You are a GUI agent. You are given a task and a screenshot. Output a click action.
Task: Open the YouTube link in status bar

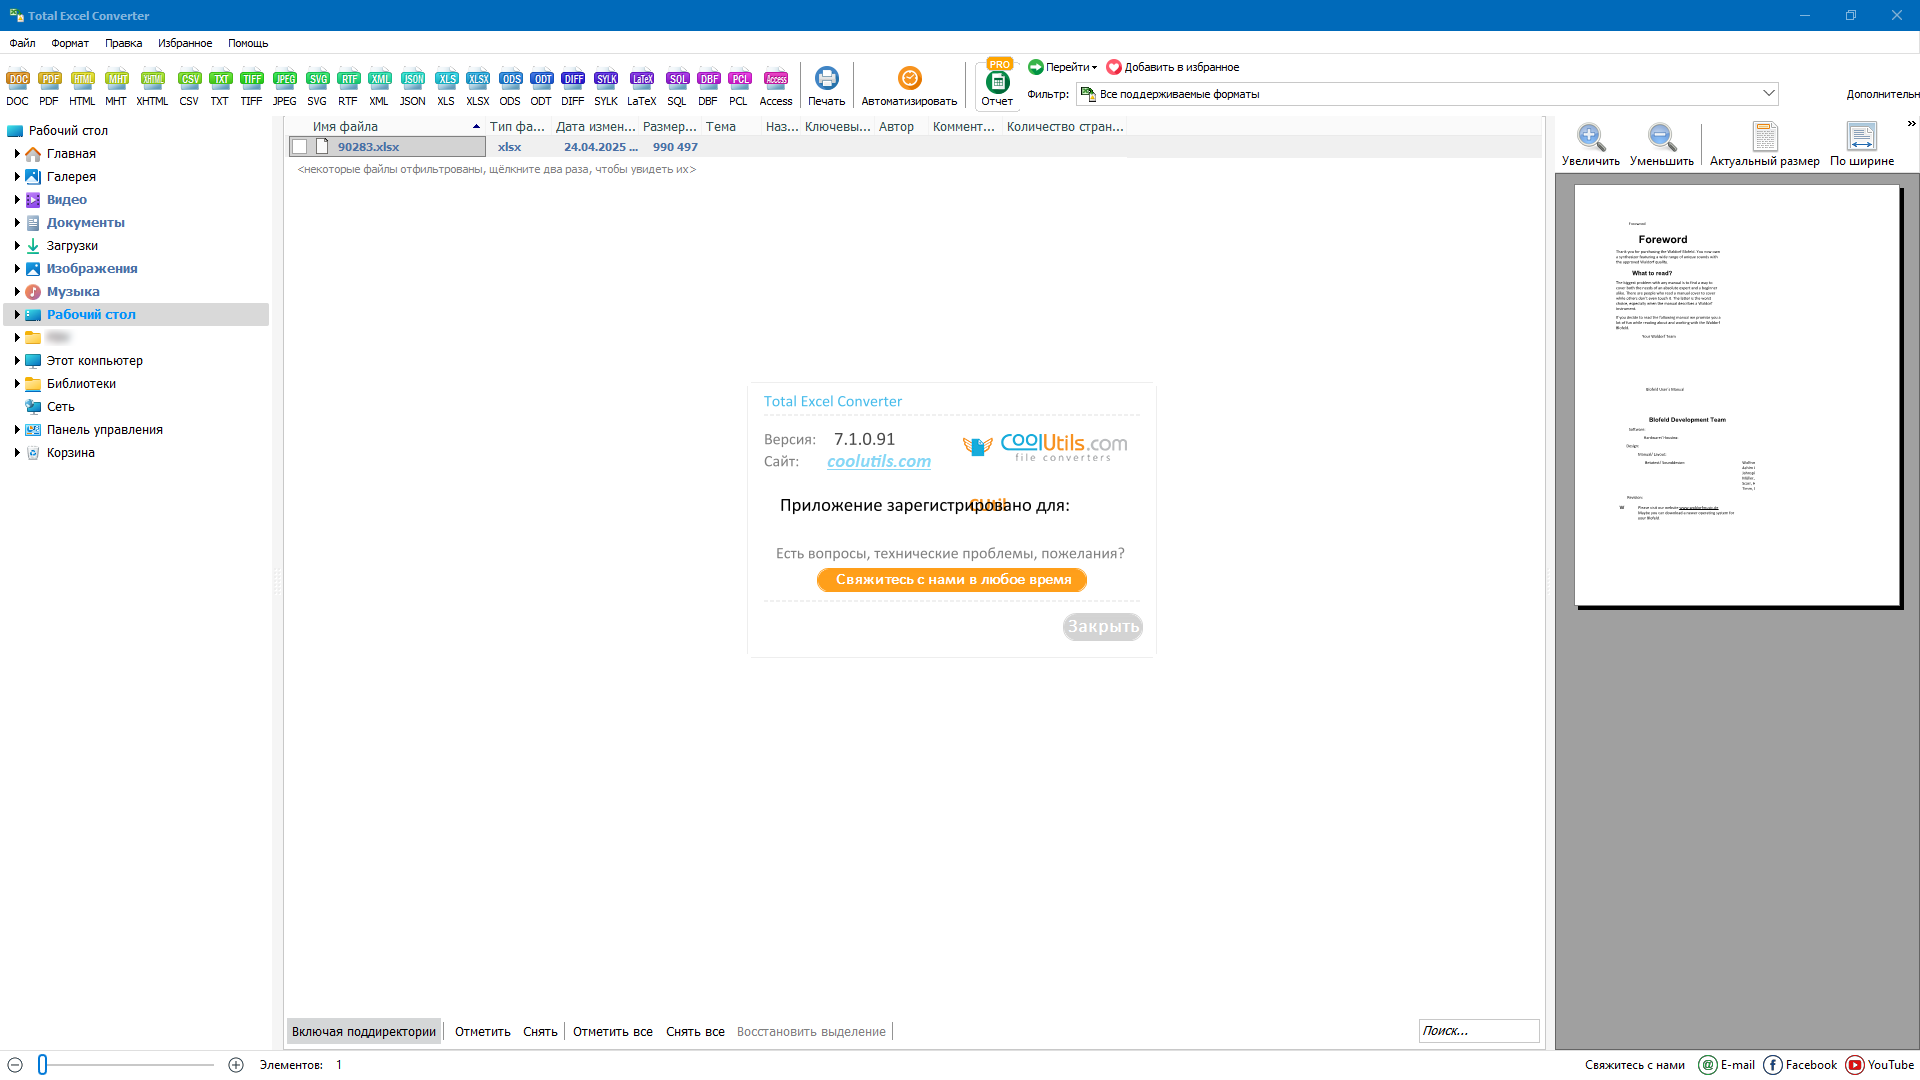pyautogui.click(x=1880, y=1065)
